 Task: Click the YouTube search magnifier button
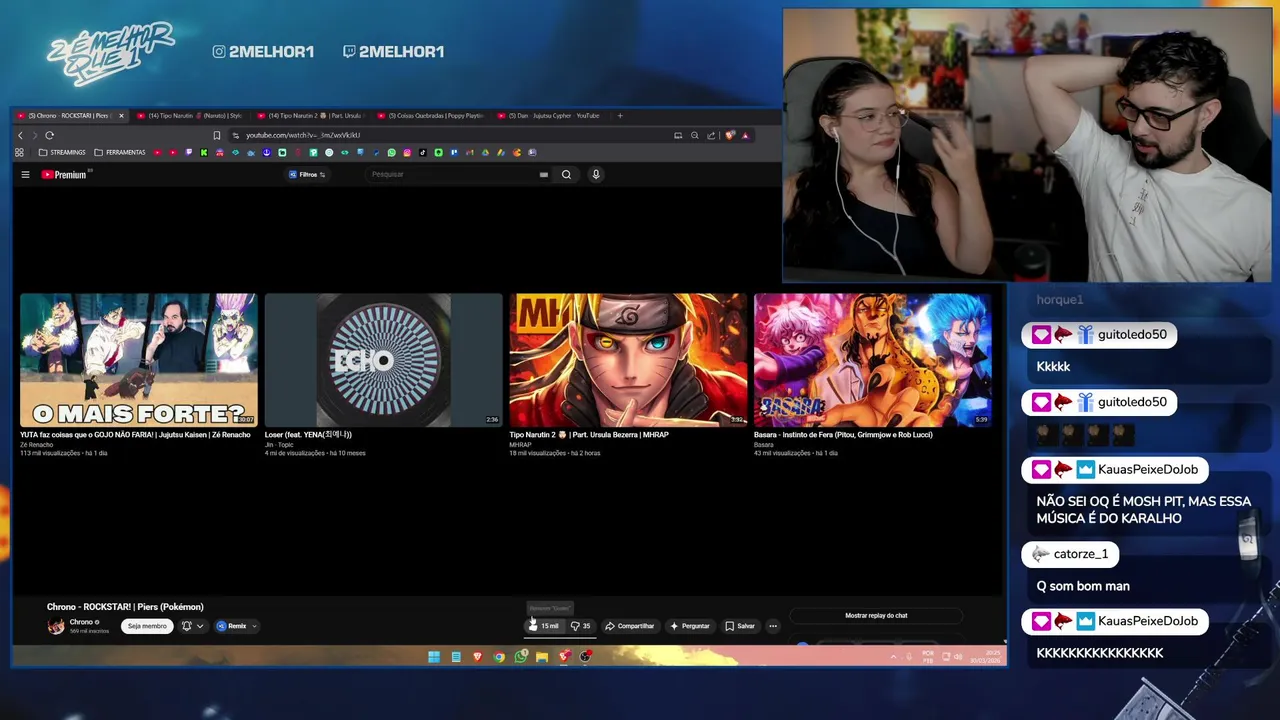tap(566, 174)
